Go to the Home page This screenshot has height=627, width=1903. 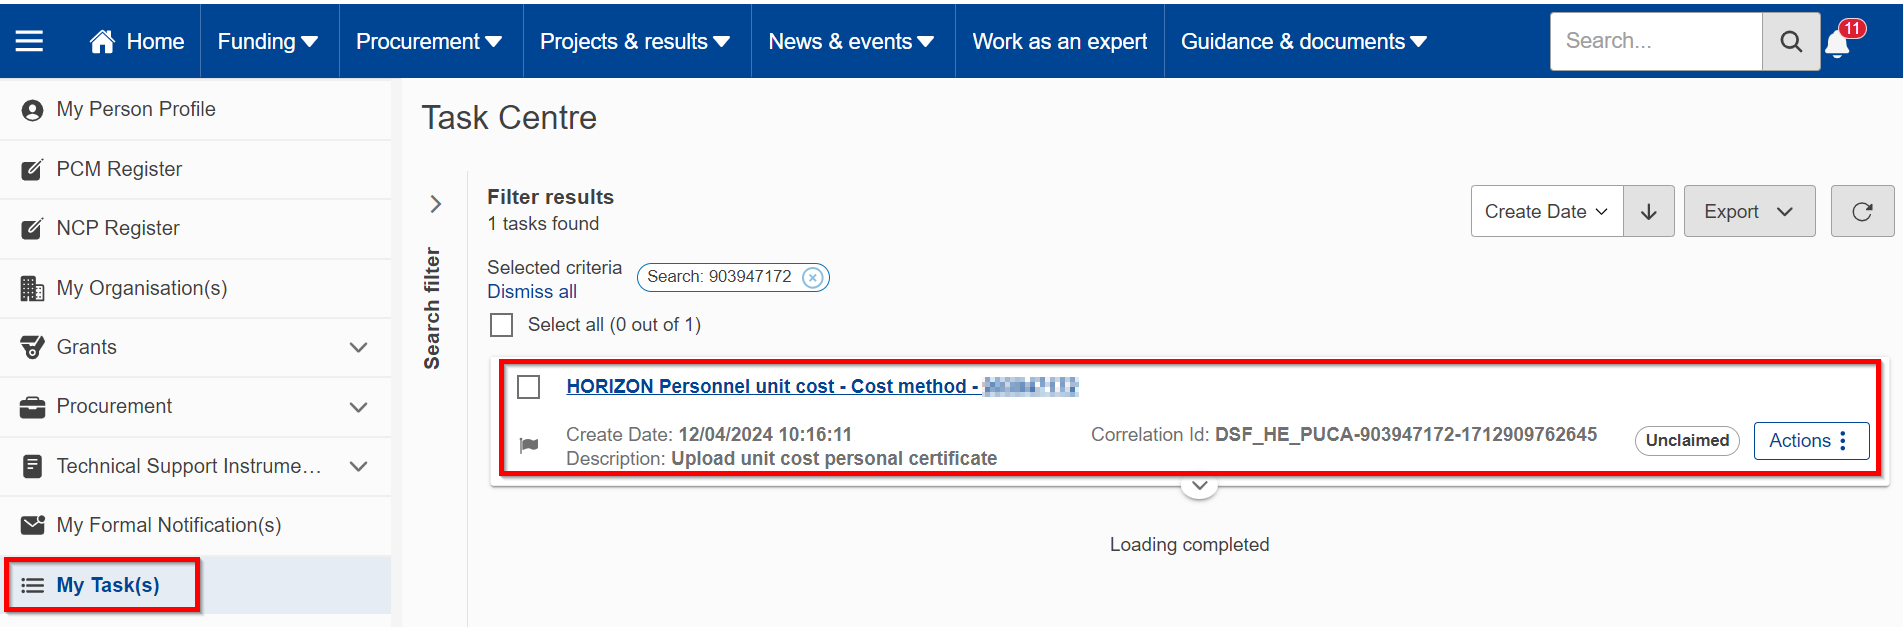click(137, 41)
